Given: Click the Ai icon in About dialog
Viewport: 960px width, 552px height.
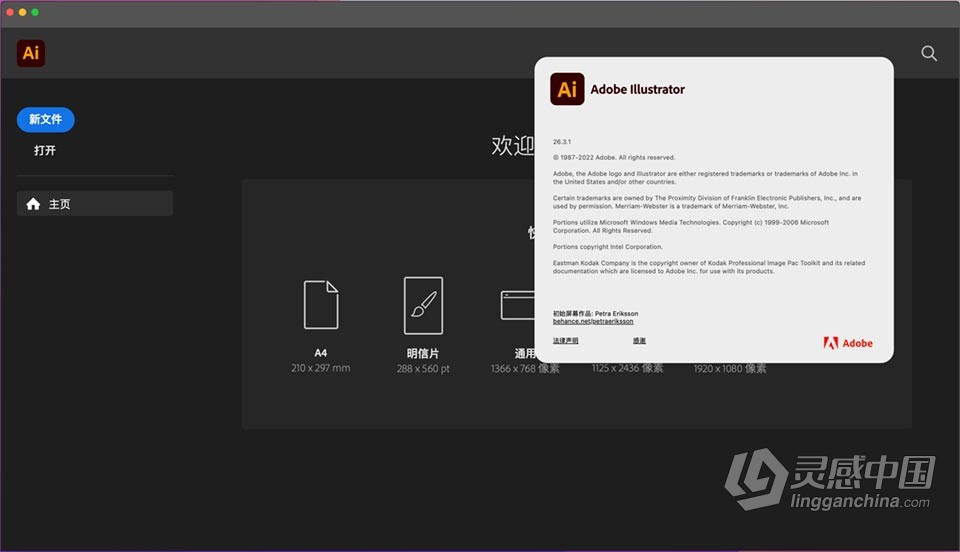Looking at the screenshot, I should (567, 89).
